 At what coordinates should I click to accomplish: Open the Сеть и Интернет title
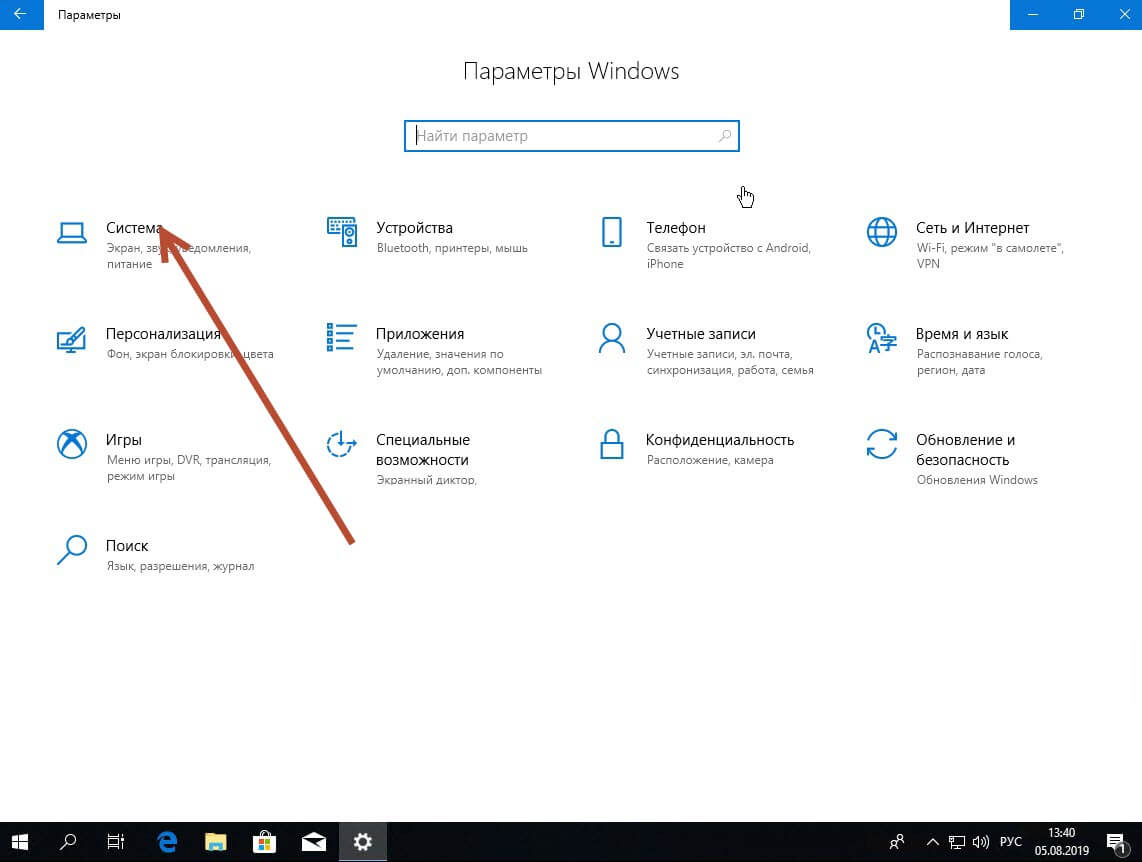tap(972, 228)
